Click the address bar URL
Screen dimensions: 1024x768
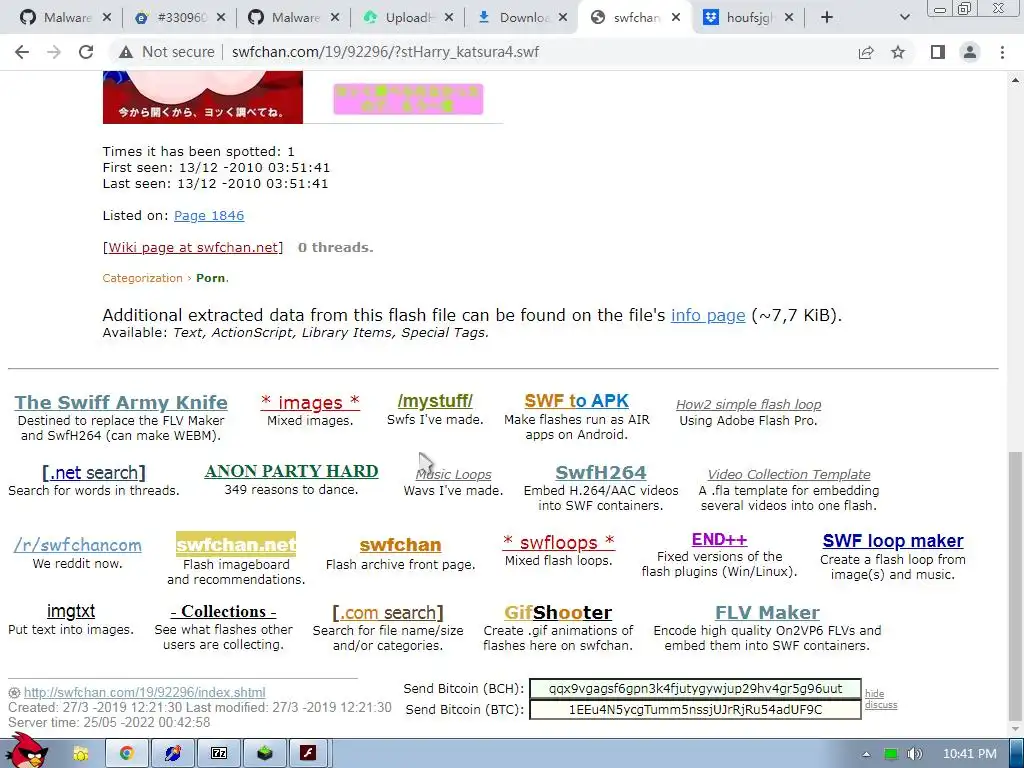pos(385,52)
